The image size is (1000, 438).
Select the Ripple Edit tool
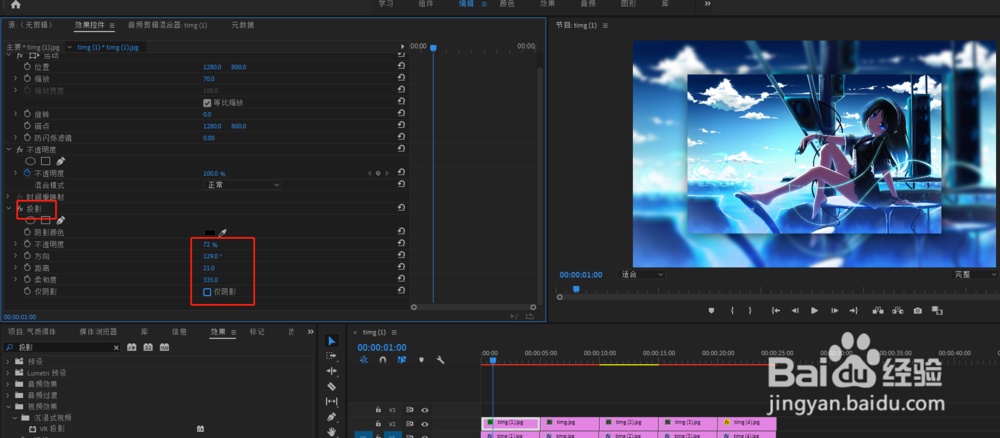click(x=331, y=371)
